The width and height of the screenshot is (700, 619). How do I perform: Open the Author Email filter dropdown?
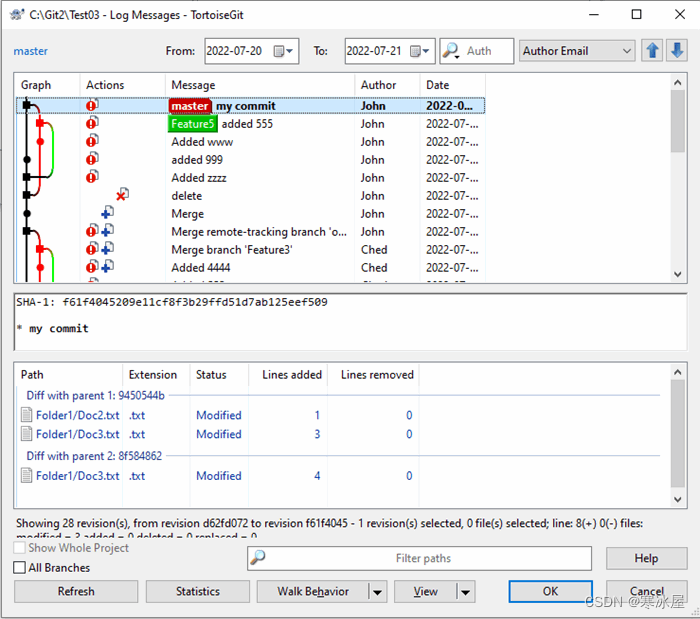[x=577, y=51]
